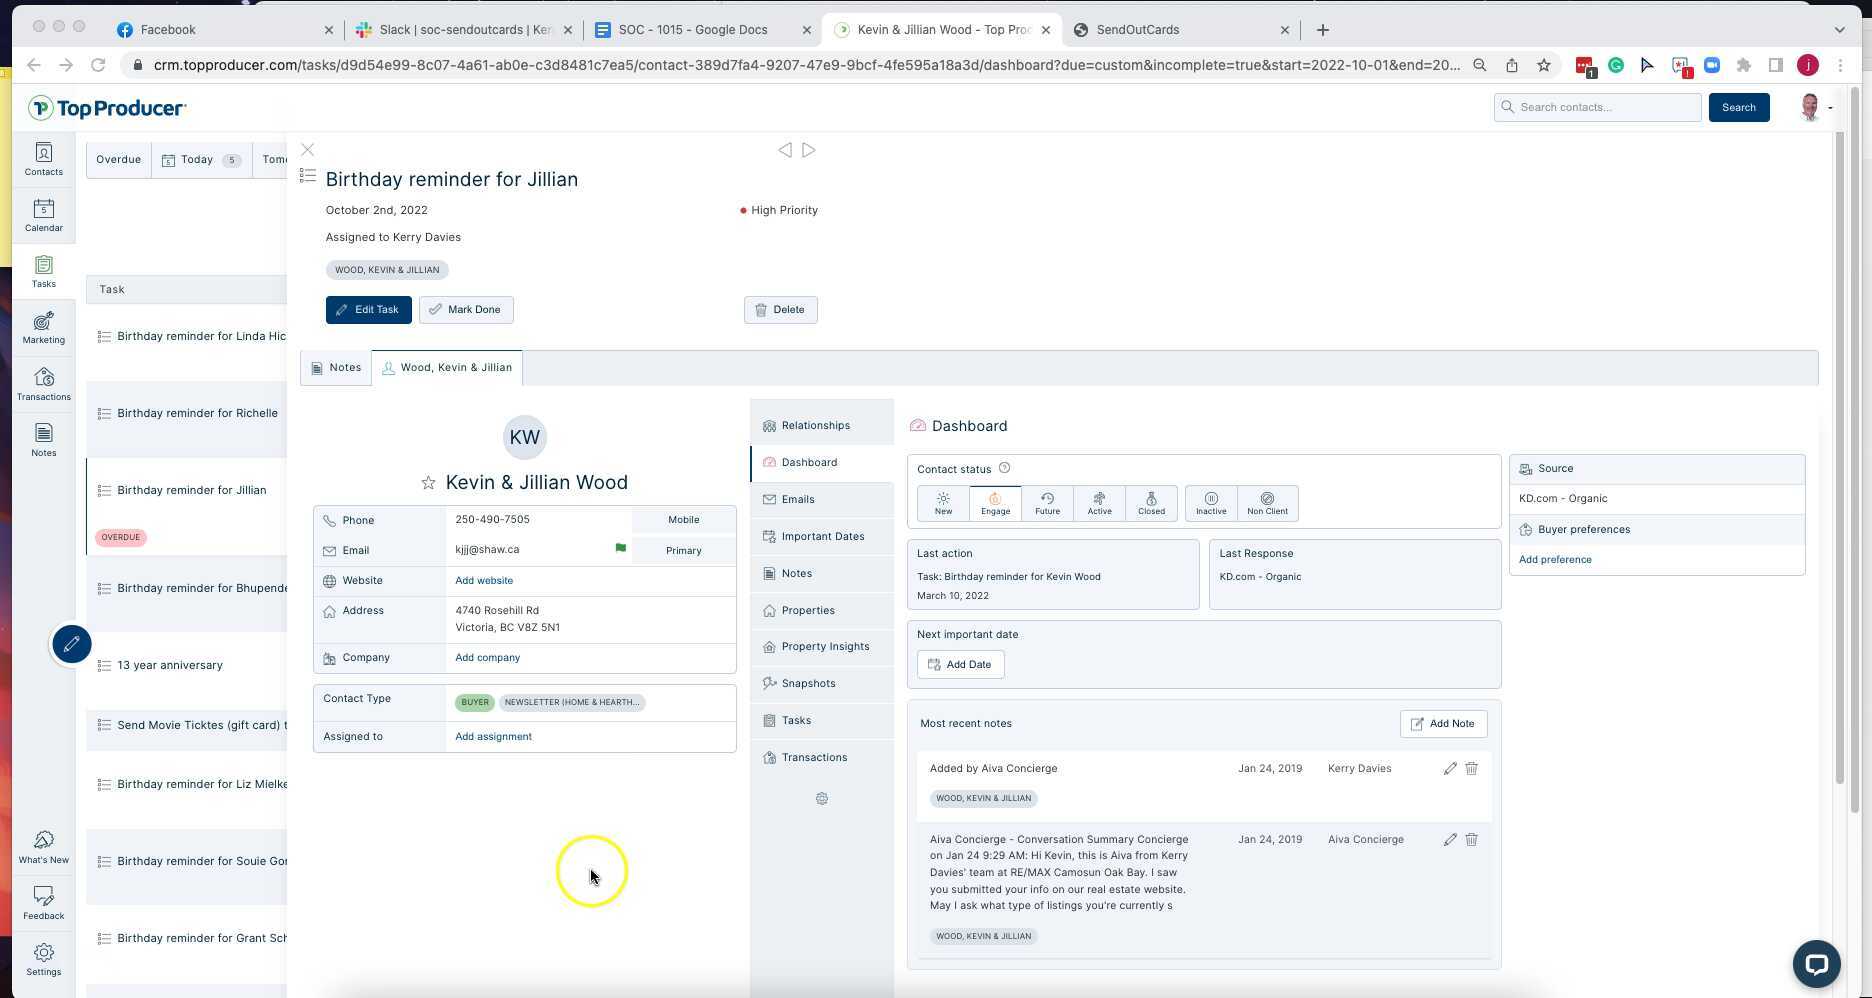Open the Marketing sidebar icon
Viewport: 1872px width, 998px height.
(x=43, y=327)
